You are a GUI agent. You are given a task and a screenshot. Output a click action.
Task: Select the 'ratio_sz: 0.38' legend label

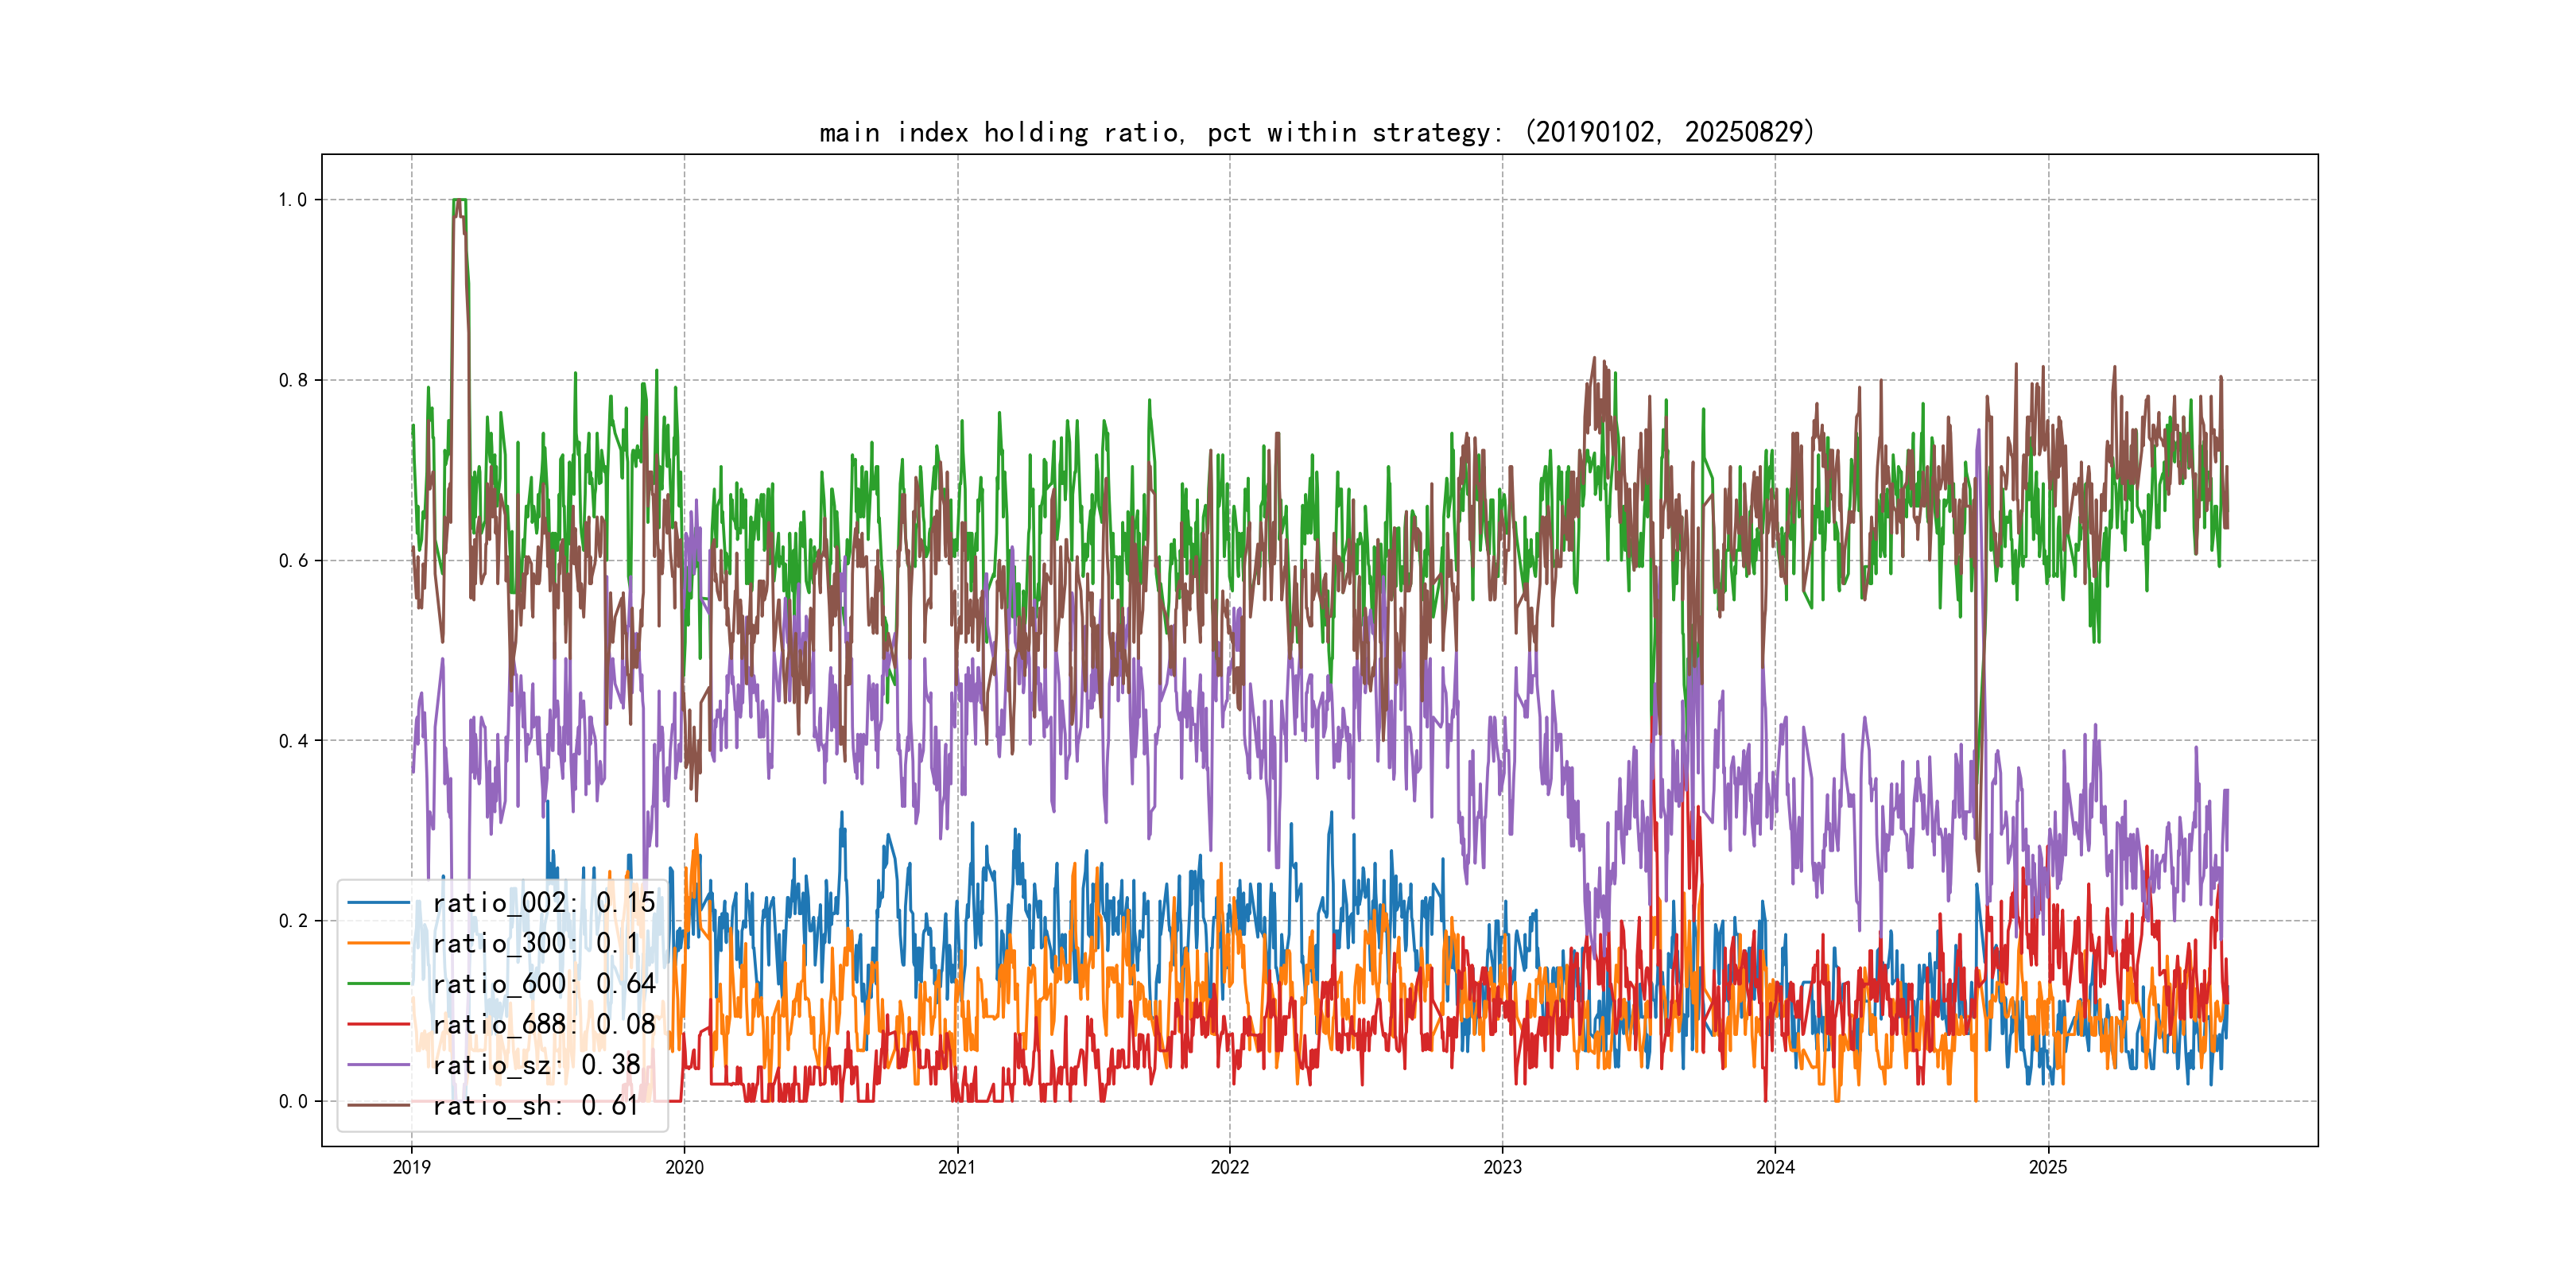pyautogui.click(x=536, y=1065)
